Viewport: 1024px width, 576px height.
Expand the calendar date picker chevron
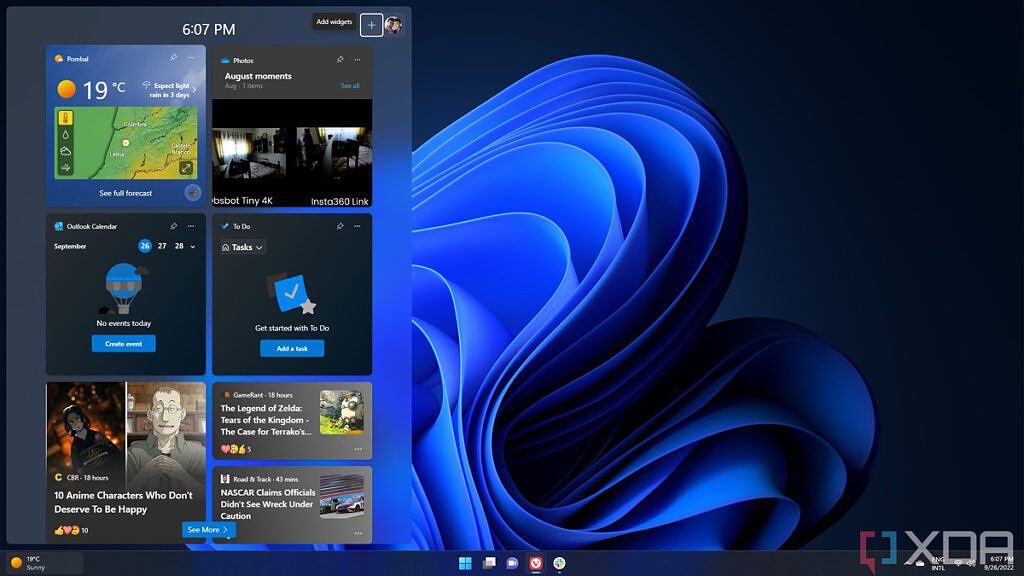[x=192, y=247]
